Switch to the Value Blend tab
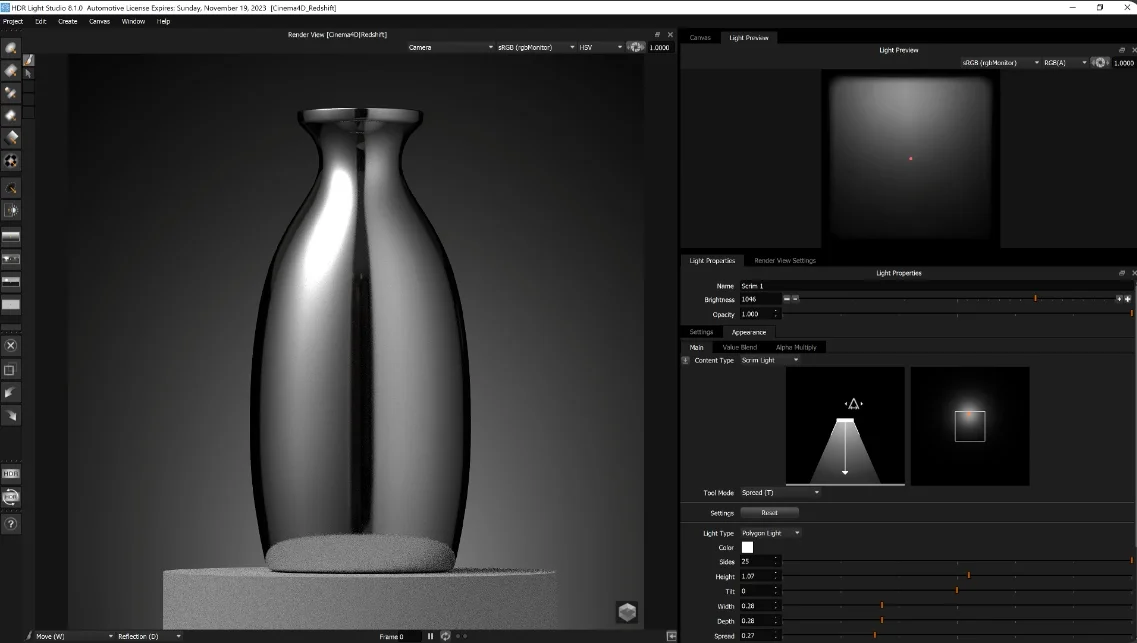The width and height of the screenshot is (1137, 643). 740,347
